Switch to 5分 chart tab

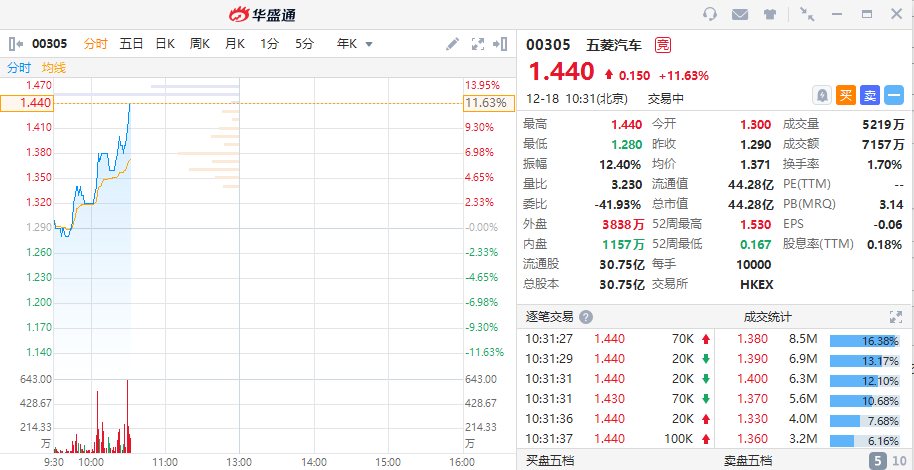point(304,44)
